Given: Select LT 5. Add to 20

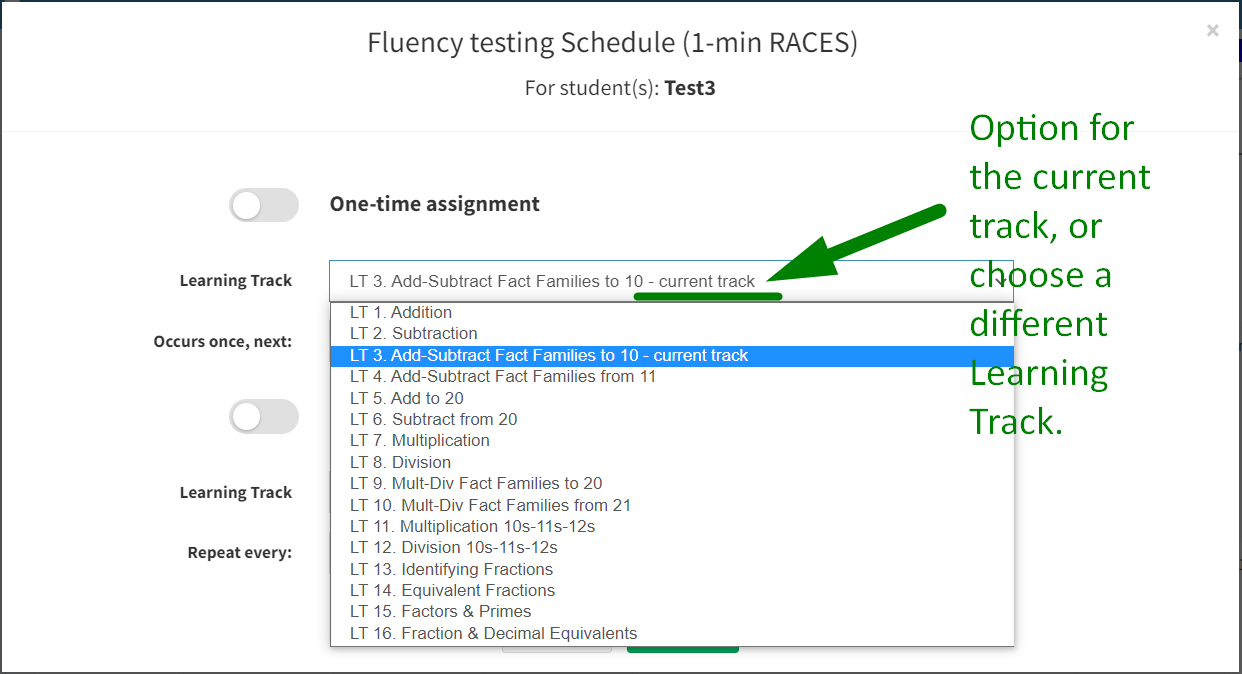Looking at the screenshot, I should pyautogui.click(x=407, y=398).
